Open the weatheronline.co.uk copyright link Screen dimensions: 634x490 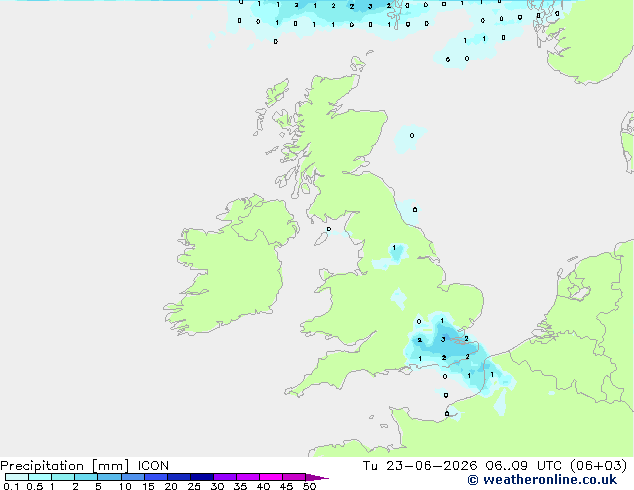542,480
